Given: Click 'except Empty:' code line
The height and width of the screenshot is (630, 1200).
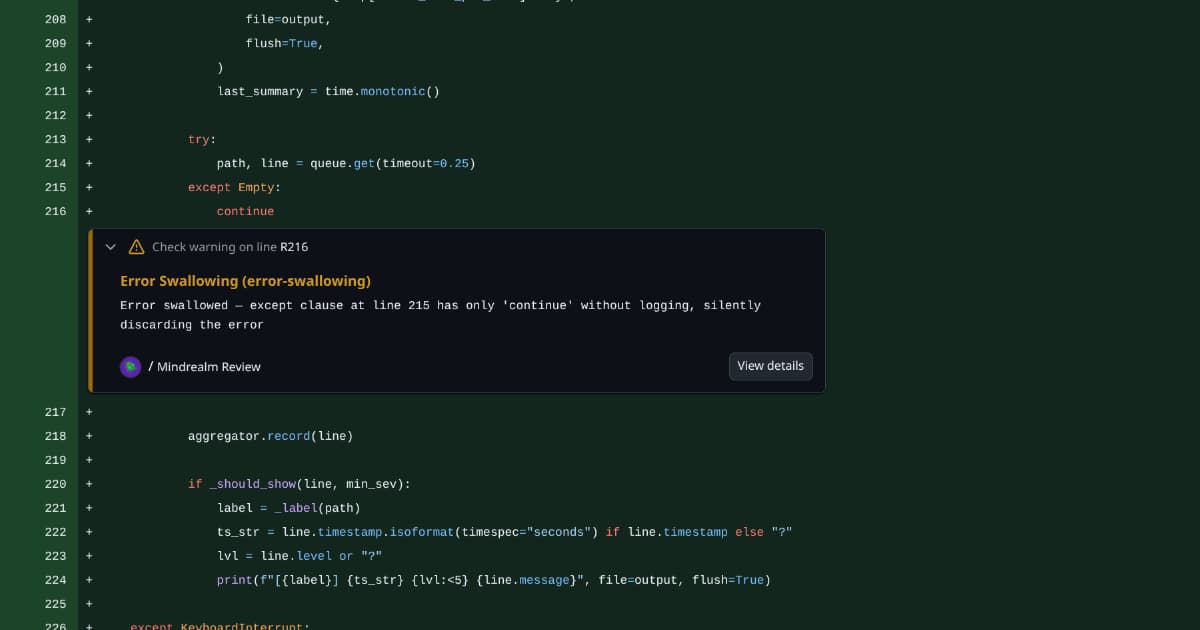Looking at the screenshot, I should pyautogui.click(x=234, y=187).
